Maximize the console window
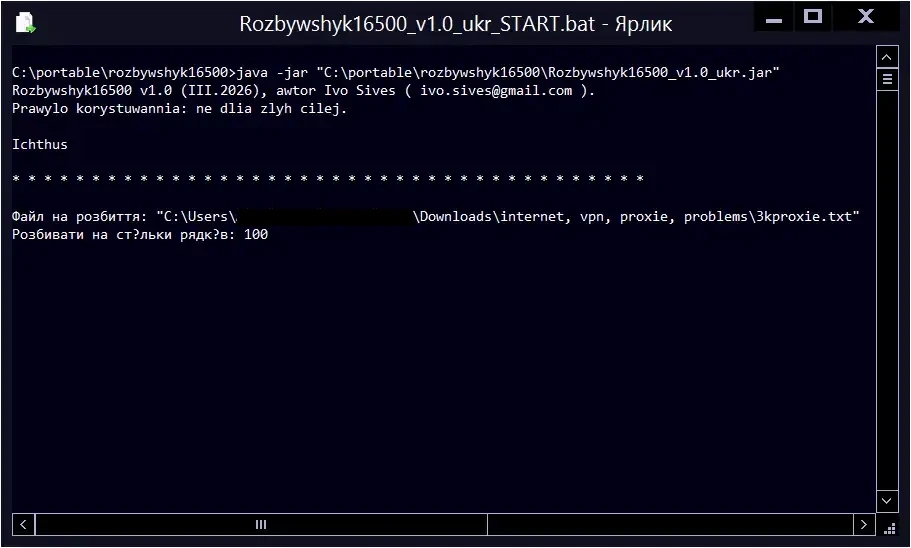The width and height of the screenshot is (911, 548). click(x=813, y=18)
